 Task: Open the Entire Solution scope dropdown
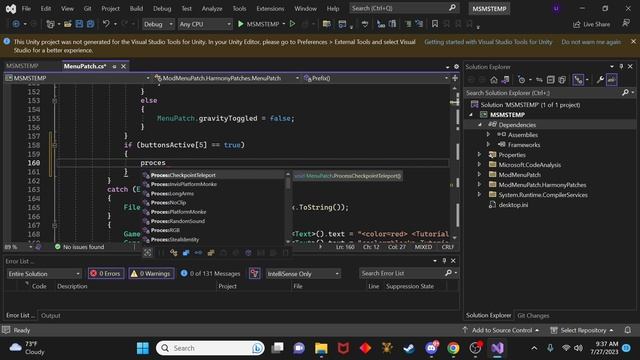(44, 273)
